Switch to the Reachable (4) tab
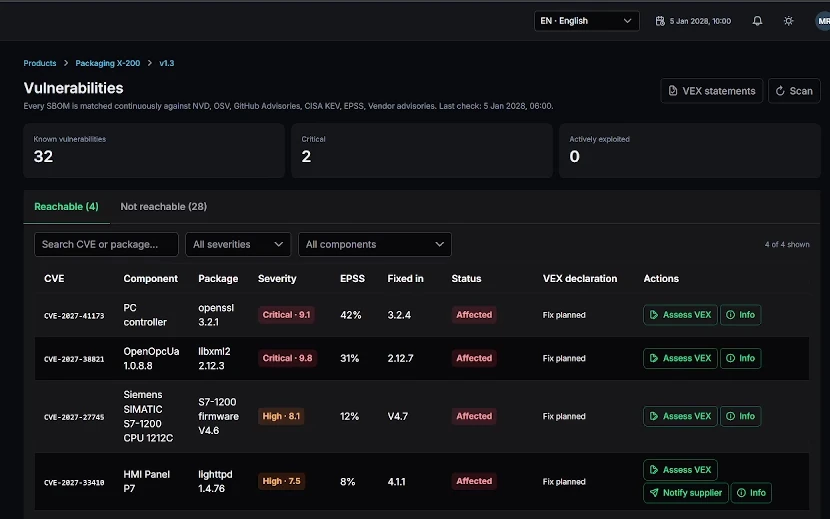 coord(66,207)
